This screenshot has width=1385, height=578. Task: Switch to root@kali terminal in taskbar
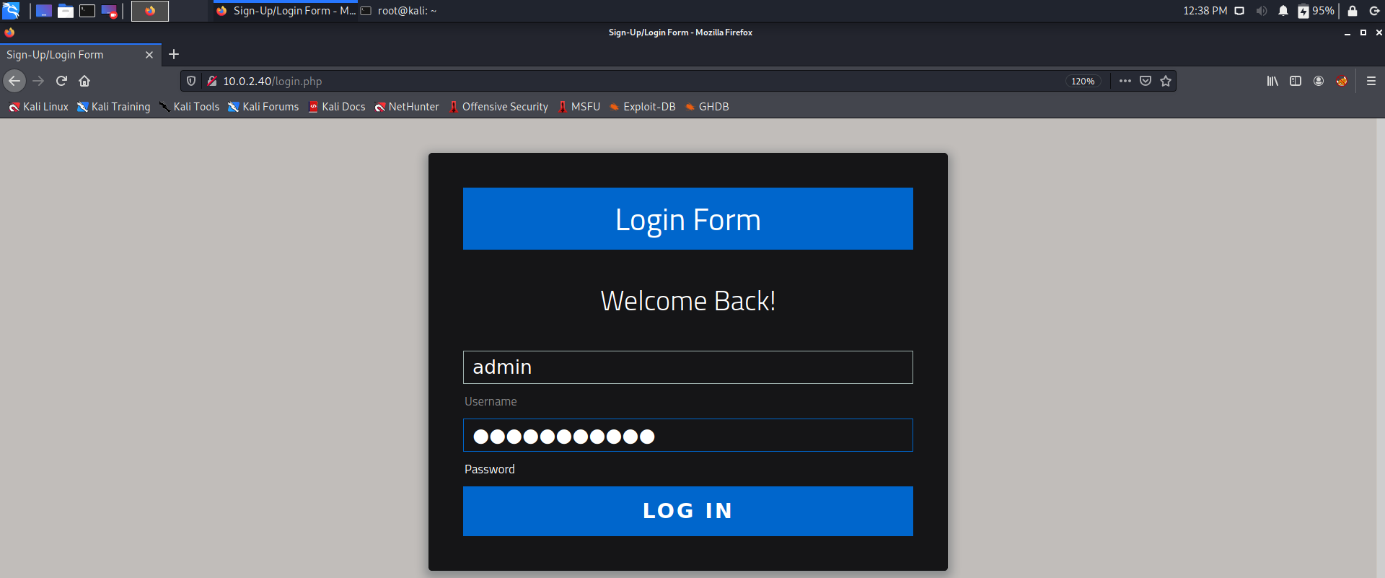[398, 10]
